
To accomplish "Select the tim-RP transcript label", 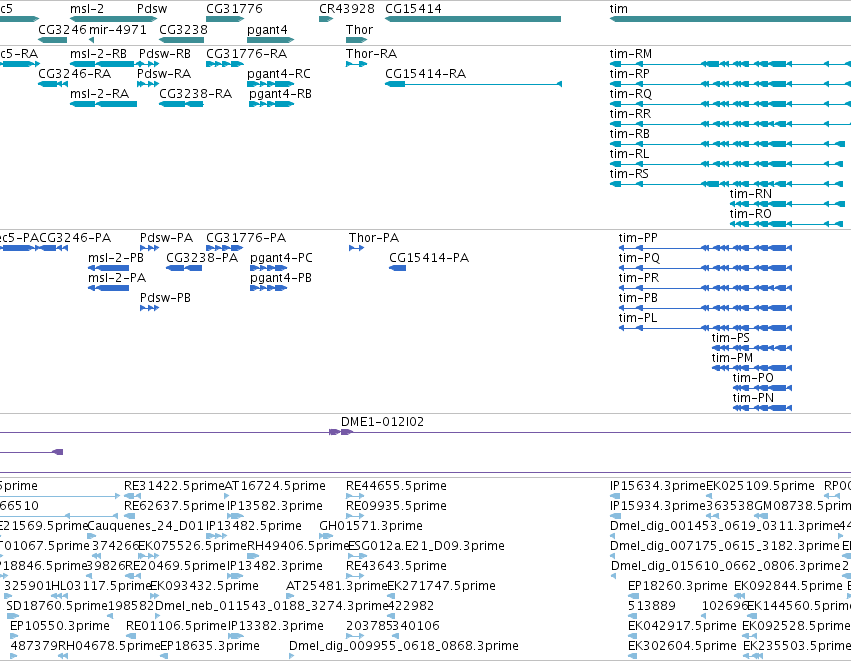I will pos(630,74).
